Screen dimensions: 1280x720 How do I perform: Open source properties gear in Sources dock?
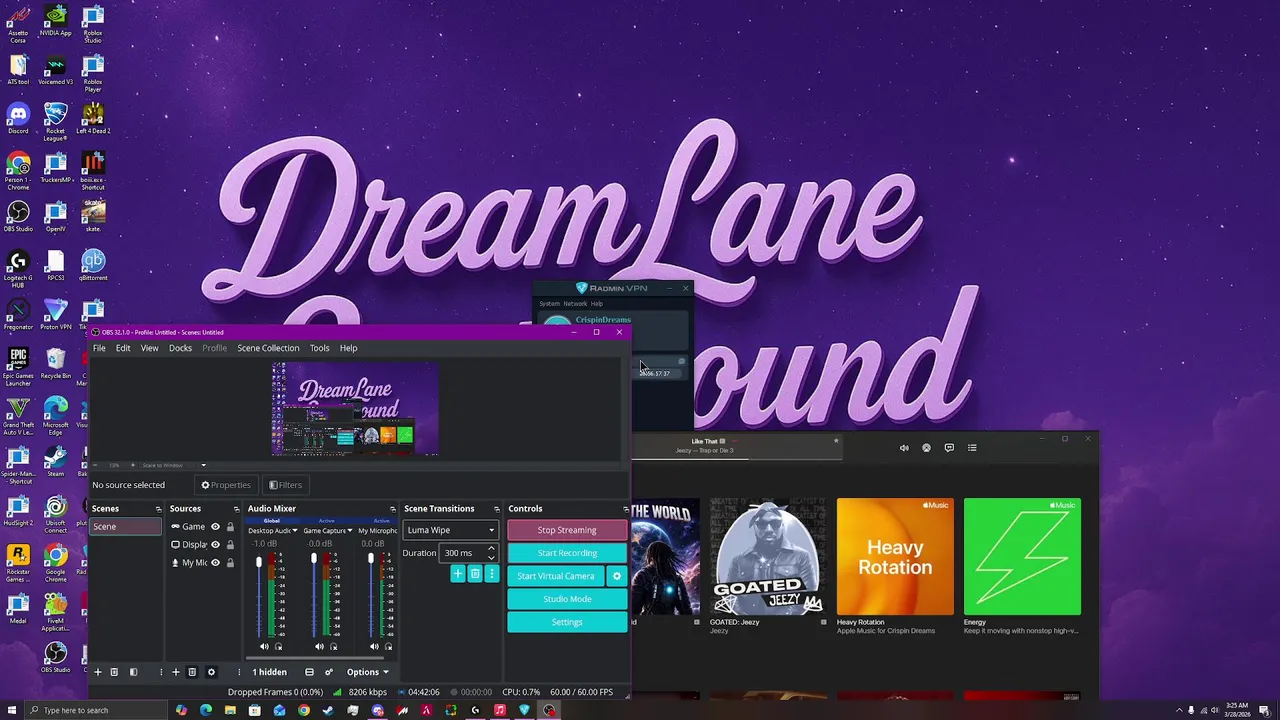(x=211, y=672)
